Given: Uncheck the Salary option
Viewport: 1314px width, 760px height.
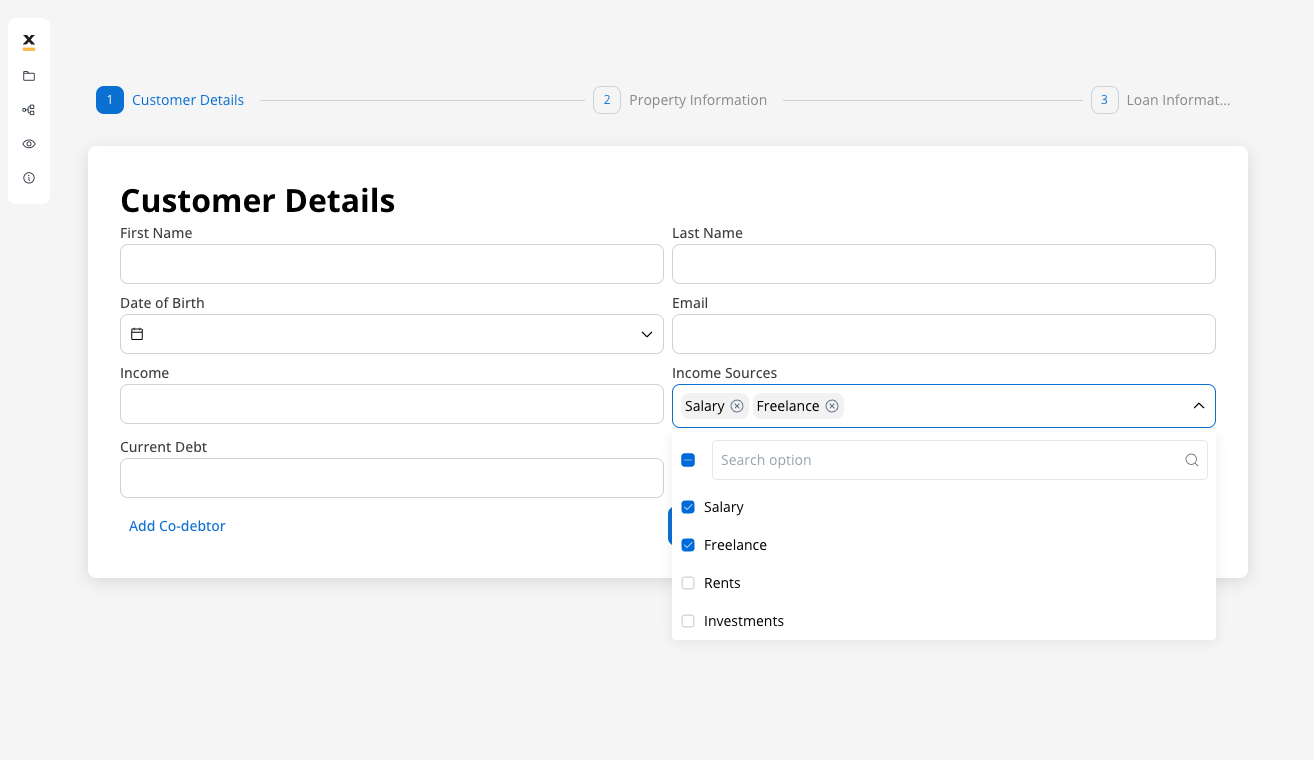Looking at the screenshot, I should (x=688, y=507).
